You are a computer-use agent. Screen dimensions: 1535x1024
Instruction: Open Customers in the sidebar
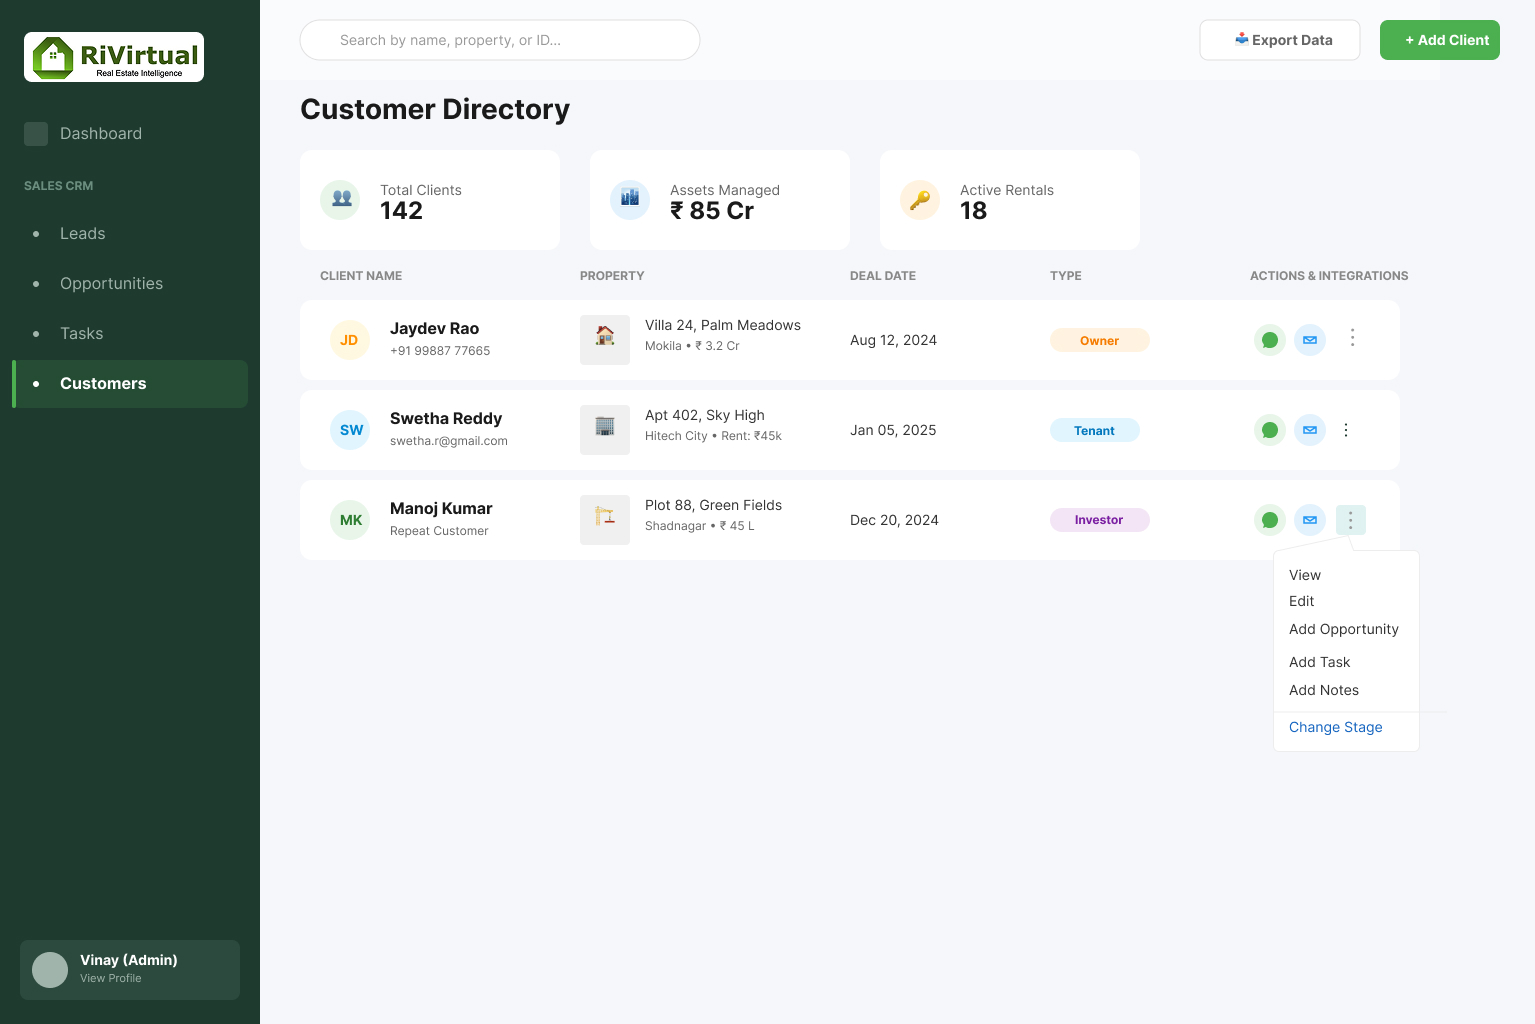pos(130,384)
